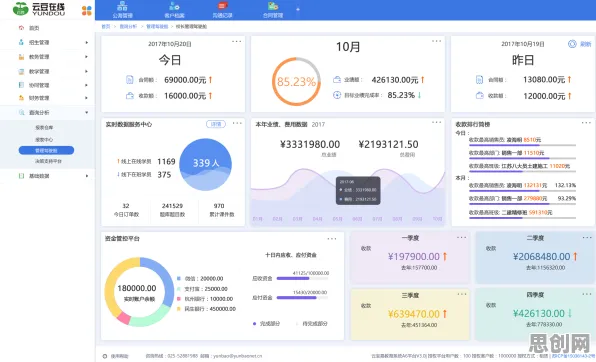The height and width of the screenshot is (362, 596).
Task: Collapse the 查询分析 submenu arrow
Action: (87, 112)
